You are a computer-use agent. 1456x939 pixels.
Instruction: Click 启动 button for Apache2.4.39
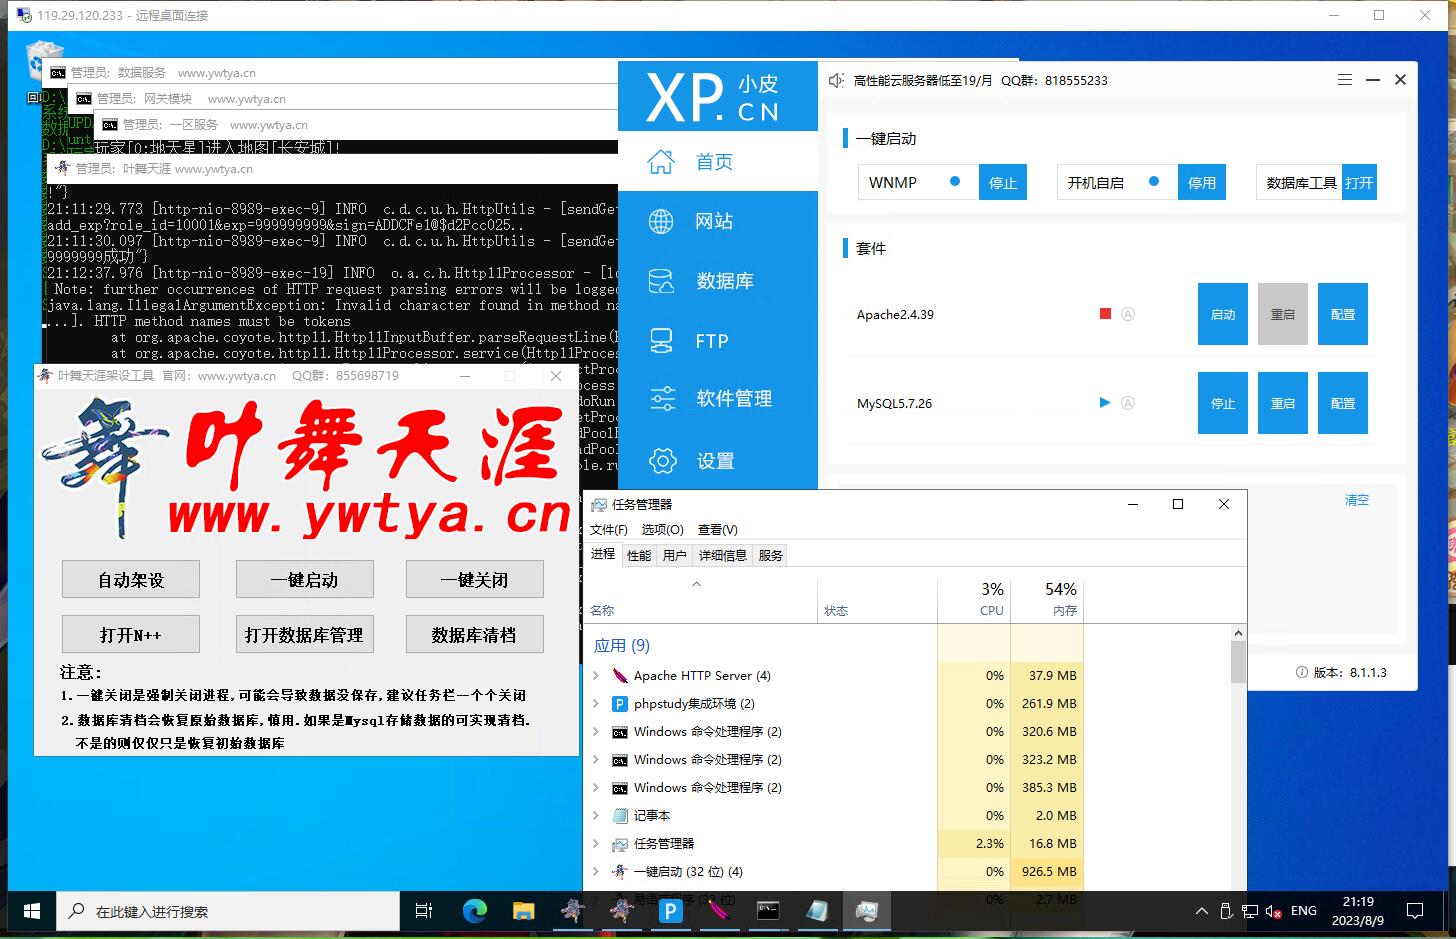point(1223,314)
